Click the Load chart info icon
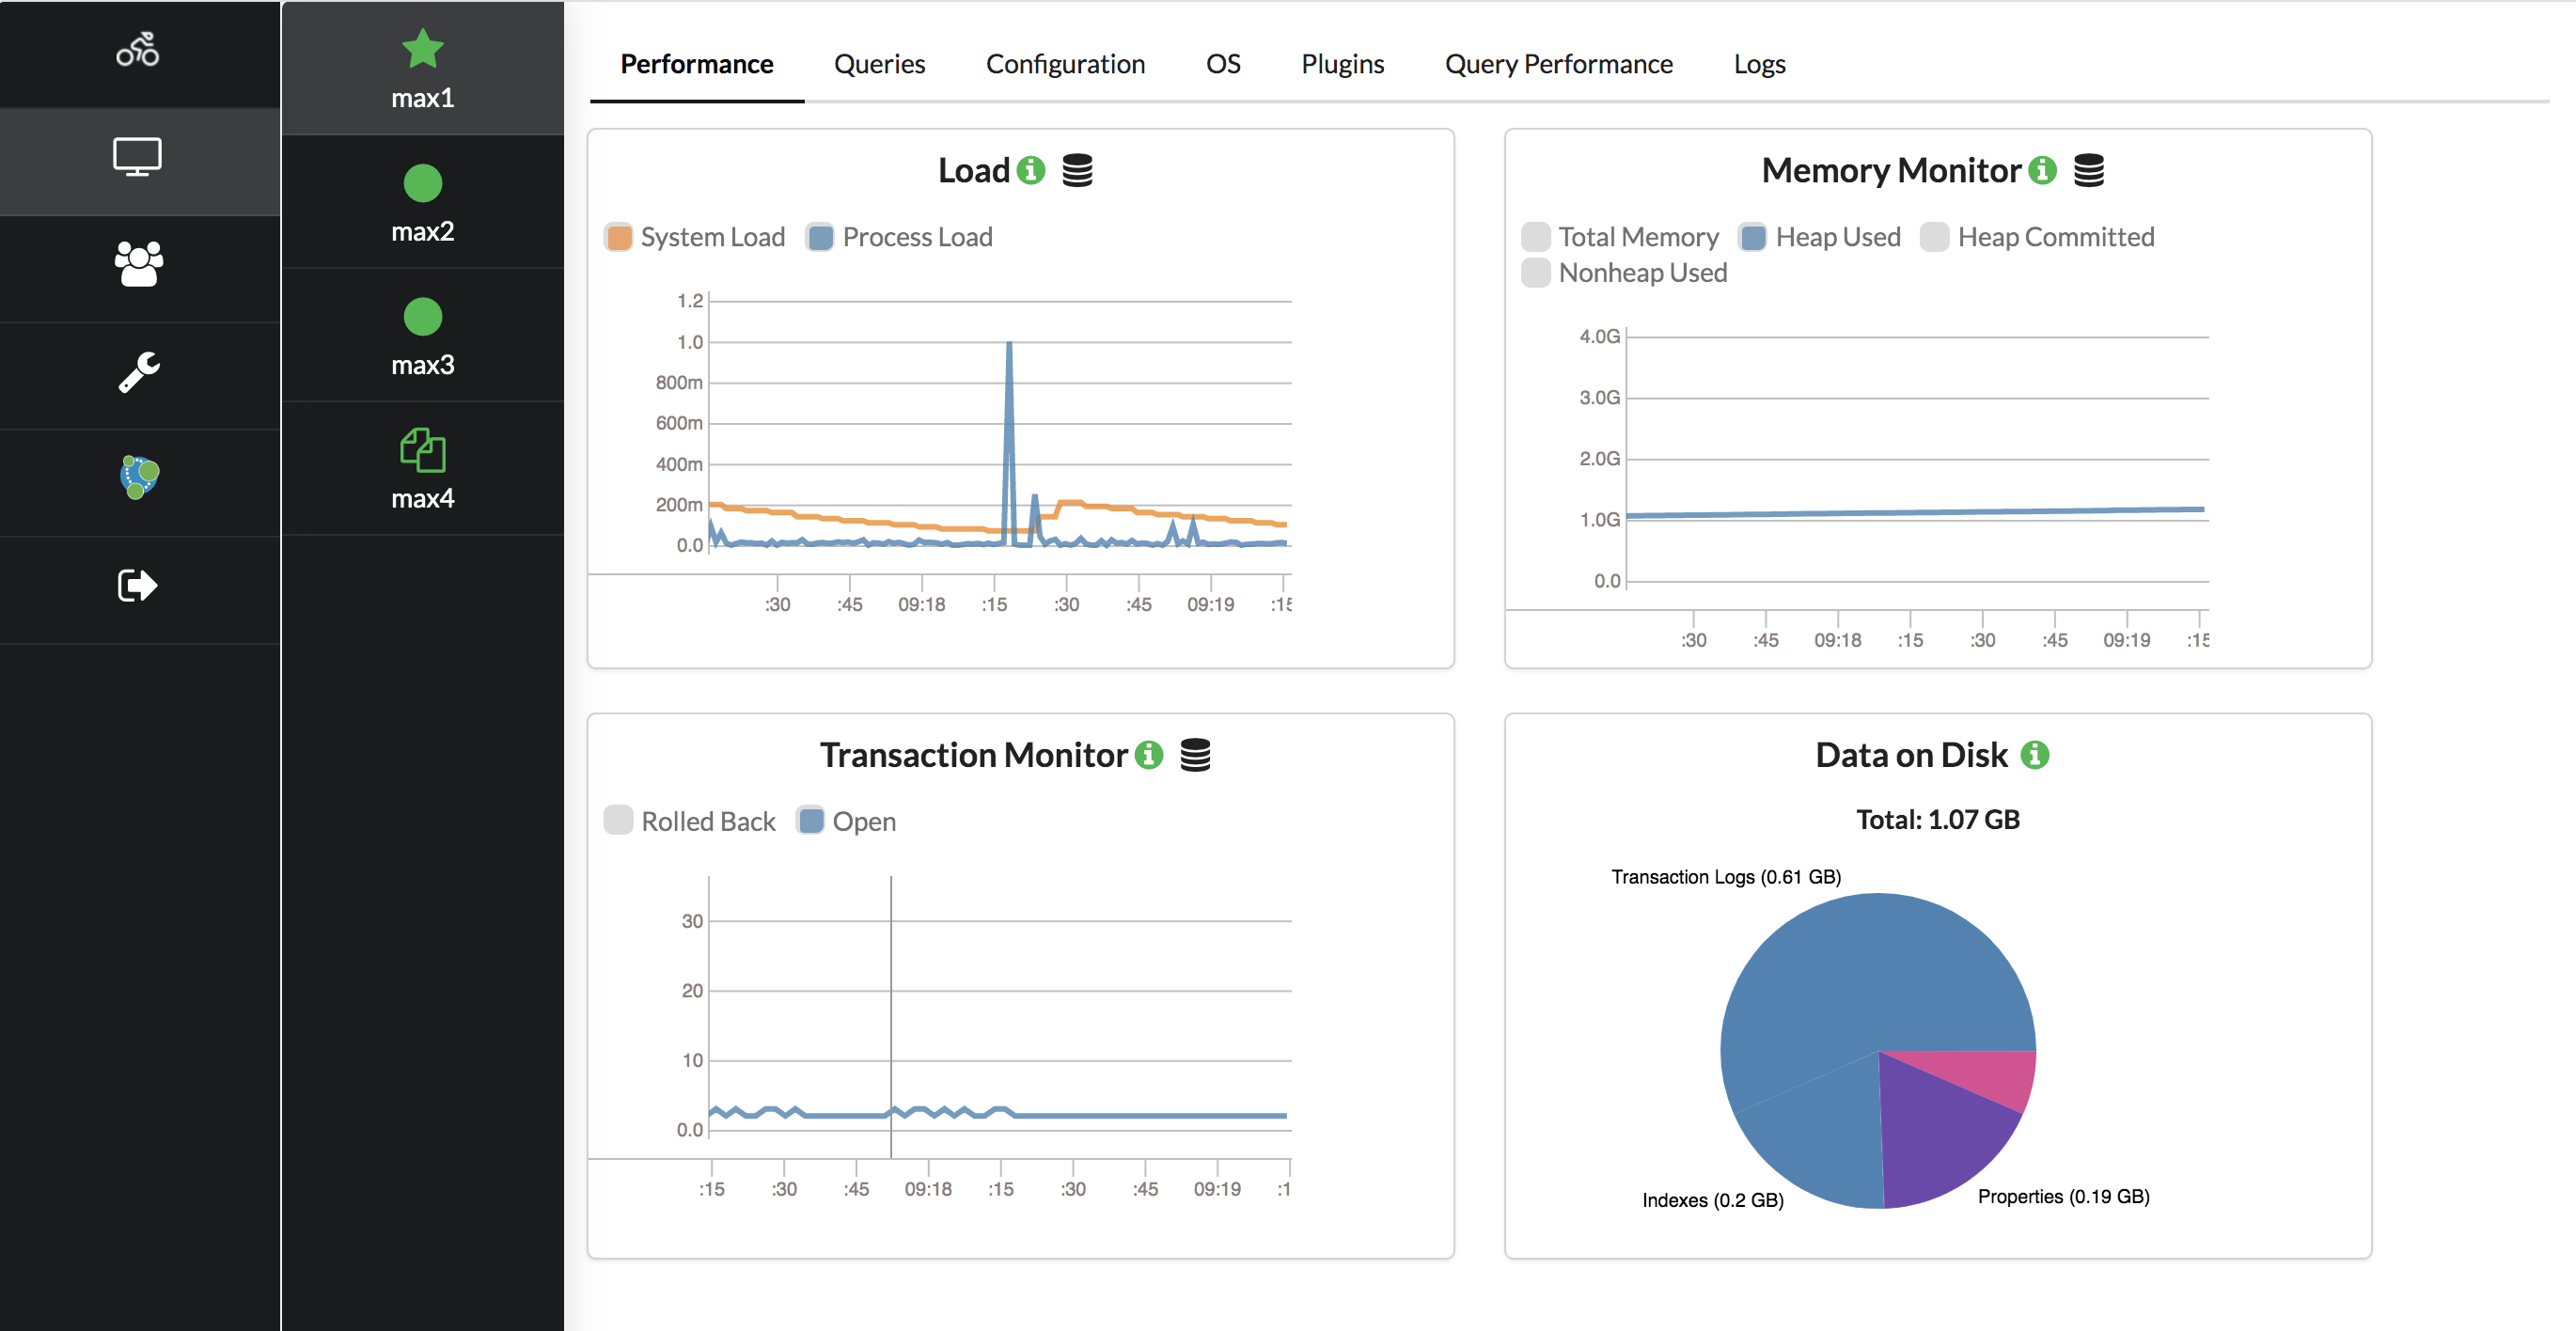The image size is (2576, 1331). 1030,170
